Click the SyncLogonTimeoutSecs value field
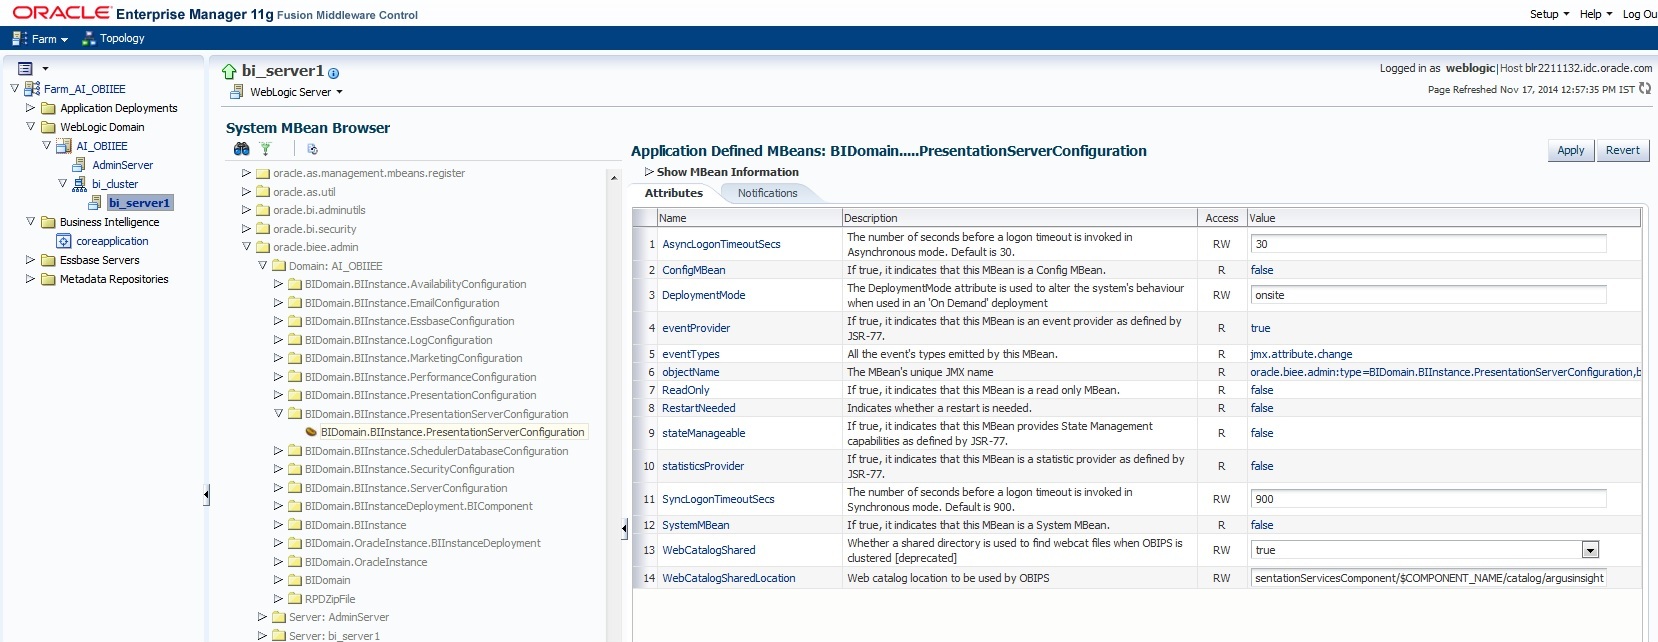The width and height of the screenshot is (1658, 642). 1428,499
